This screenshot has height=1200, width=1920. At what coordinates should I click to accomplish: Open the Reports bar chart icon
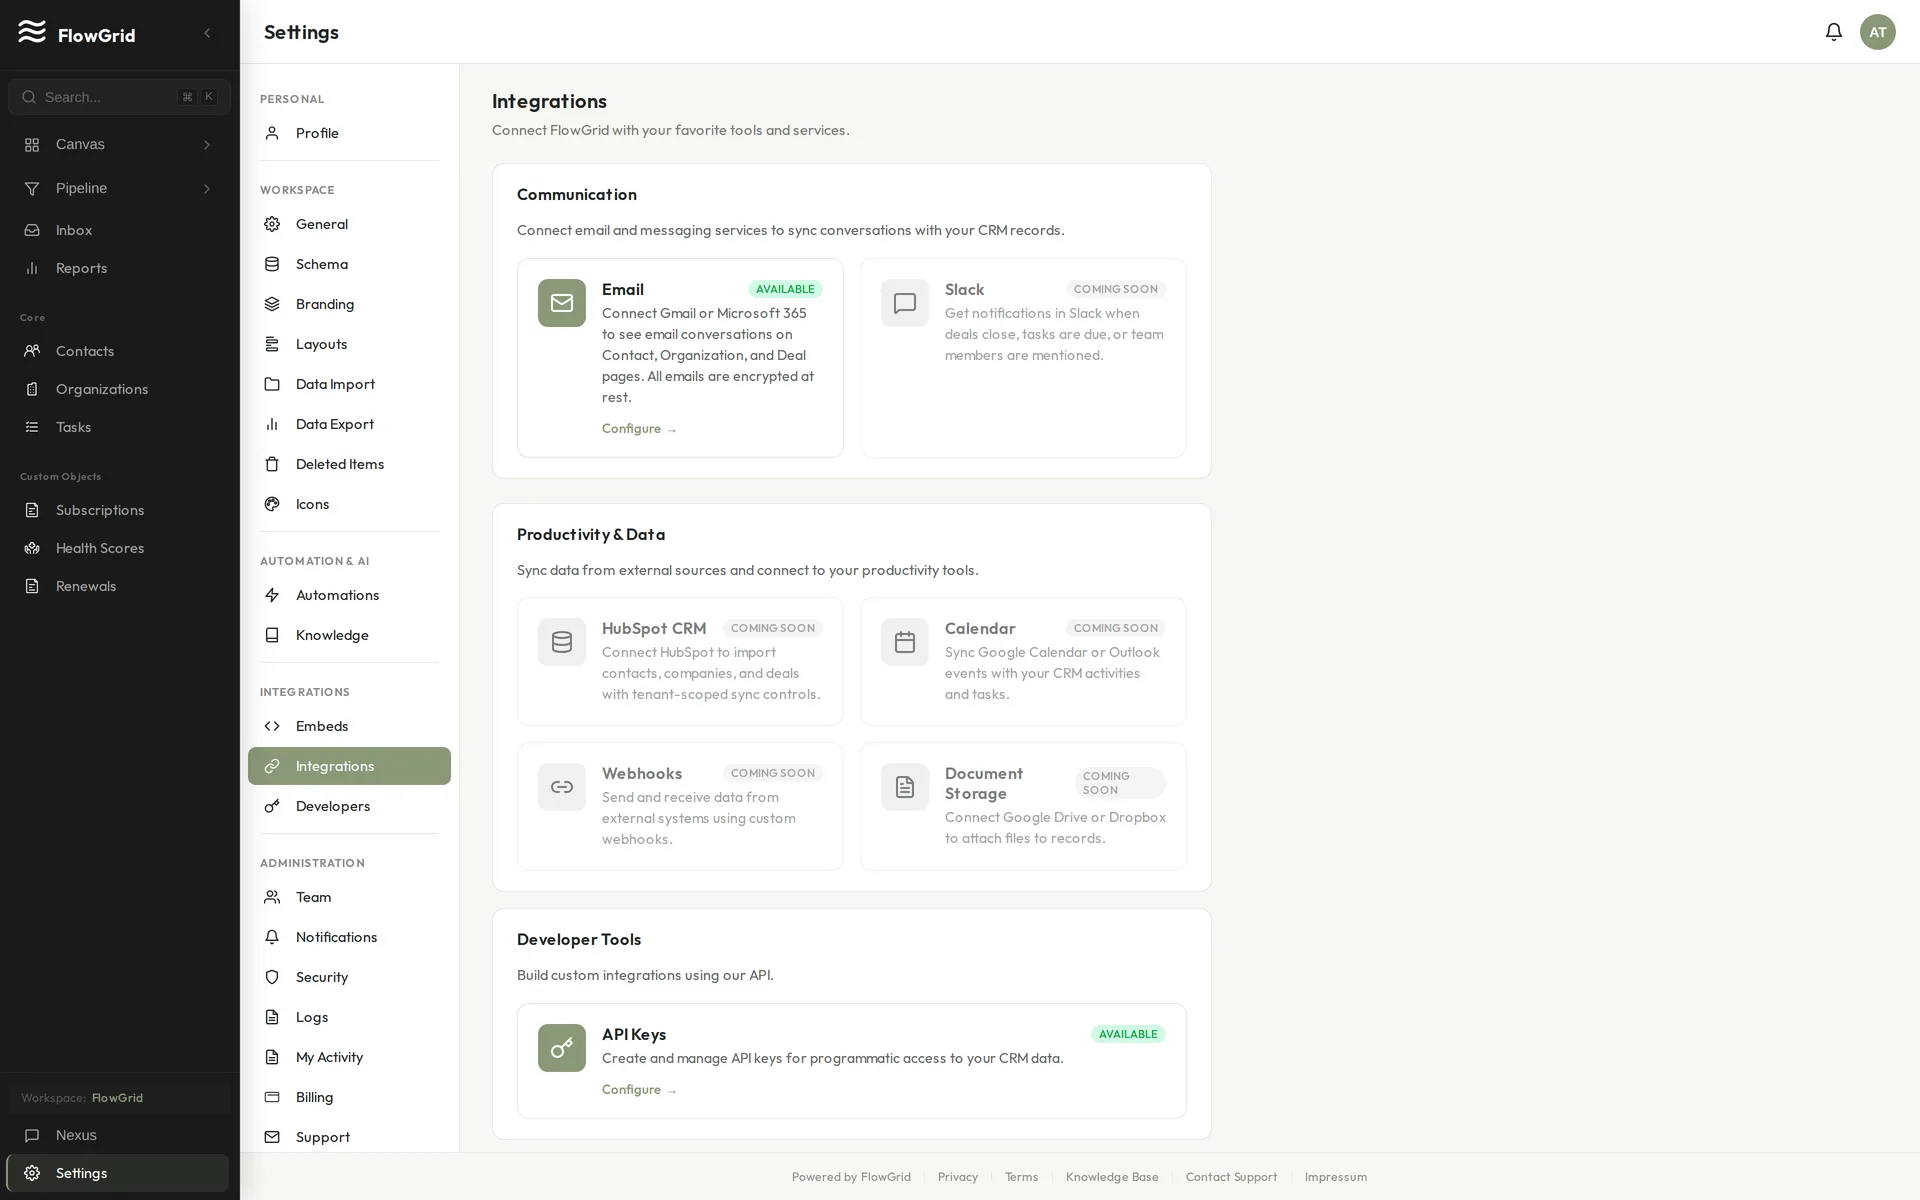click(32, 268)
